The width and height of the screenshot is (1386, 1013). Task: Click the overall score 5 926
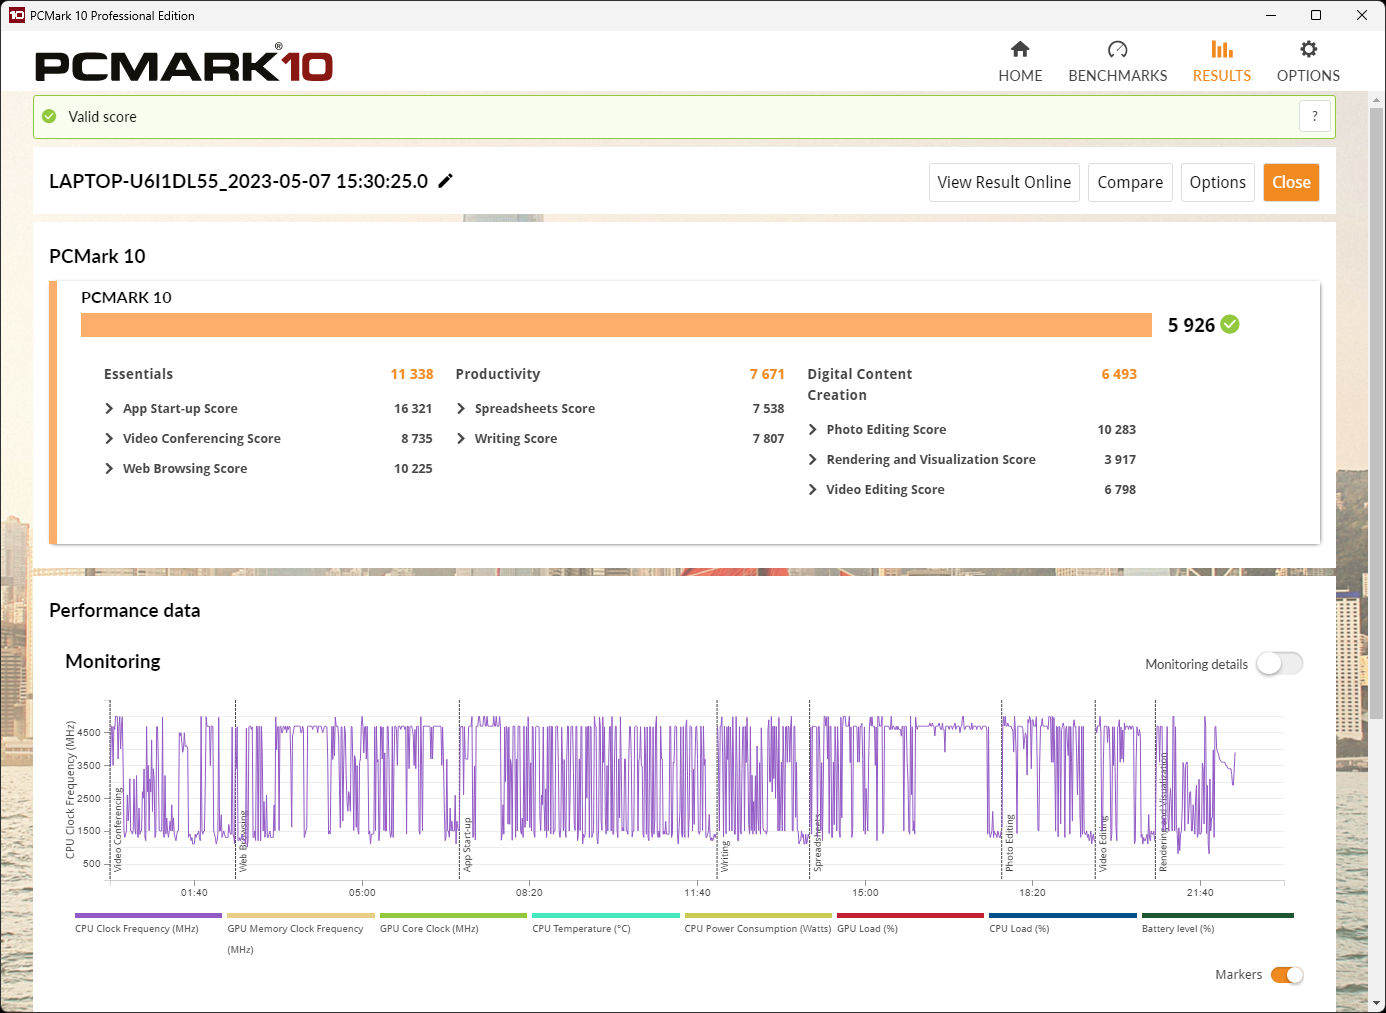[x=1191, y=325]
